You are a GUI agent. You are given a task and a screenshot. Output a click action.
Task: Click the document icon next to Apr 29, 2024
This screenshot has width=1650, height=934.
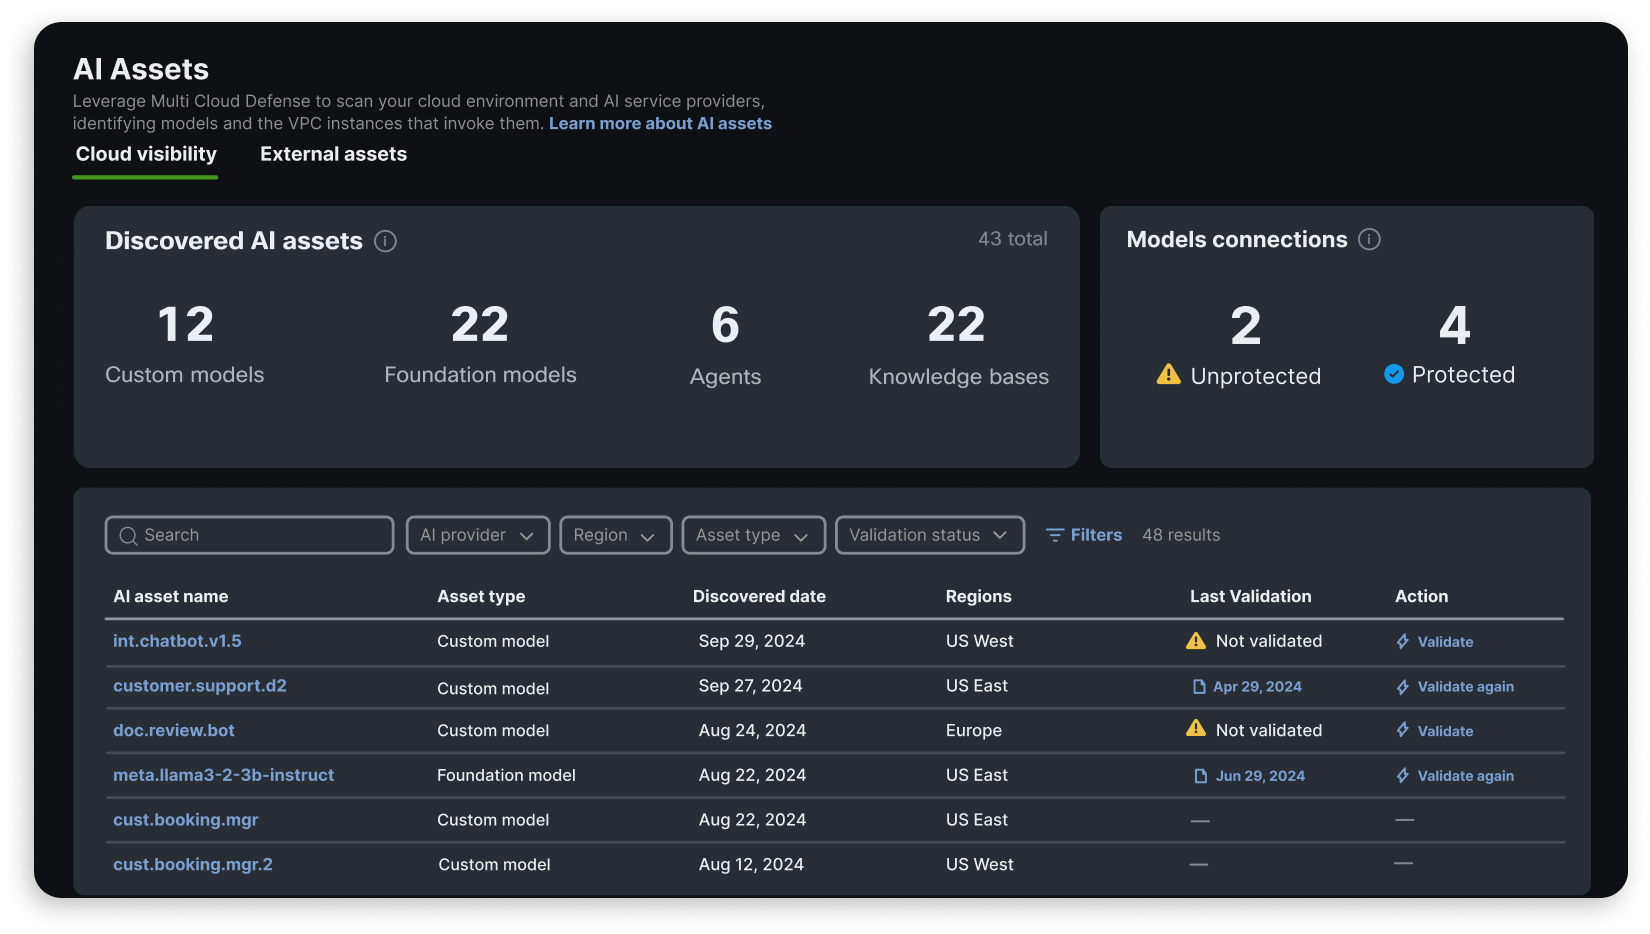pos(1199,687)
